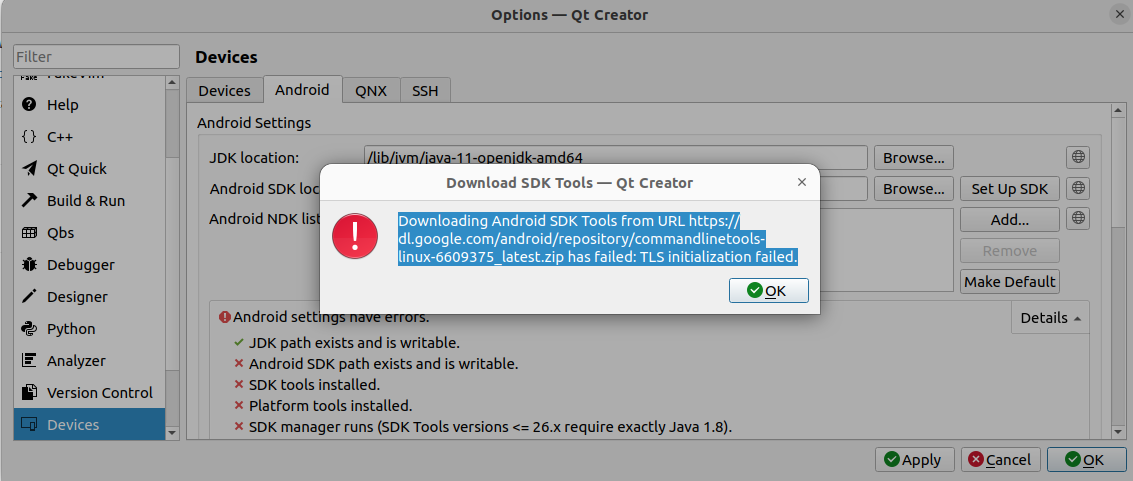Select the Version Control category

(89, 392)
